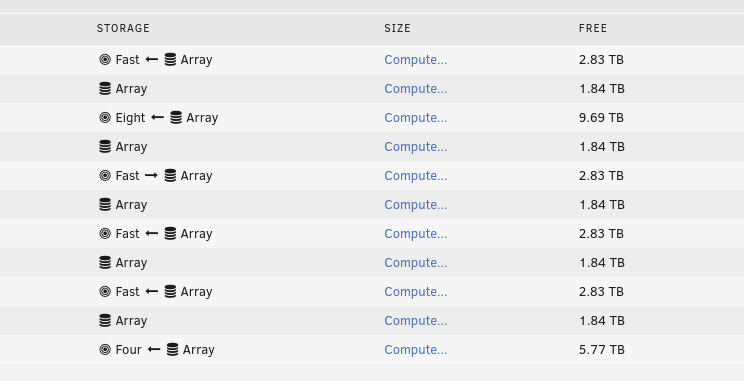
Task: Compute the size for the Eight storage row
Action: coord(416,118)
